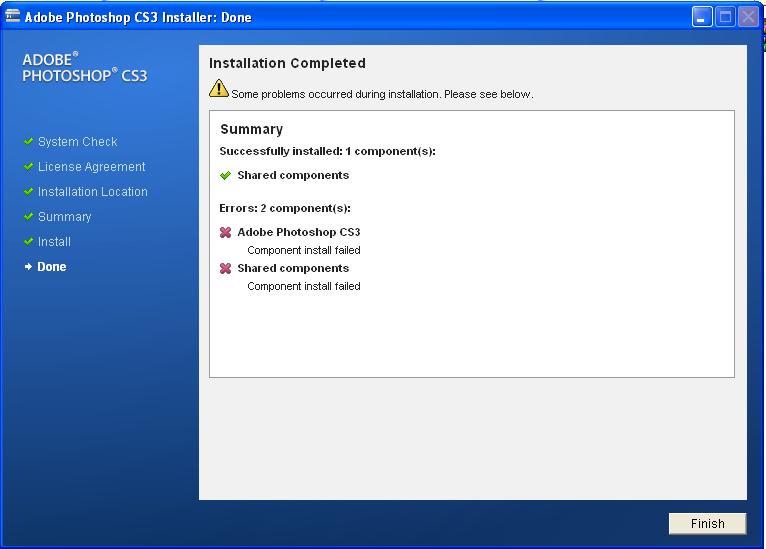Viewport: 766px width, 549px height.
Task: Click the yellow warning triangle icon
Action: coord(219,90)
